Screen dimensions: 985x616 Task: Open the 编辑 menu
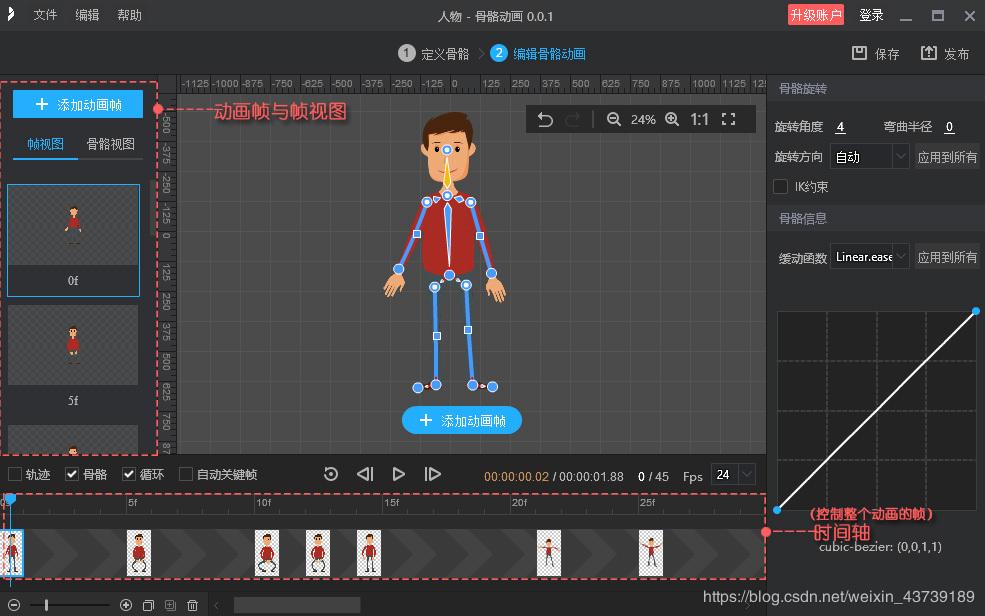click(x=88, y=15)
